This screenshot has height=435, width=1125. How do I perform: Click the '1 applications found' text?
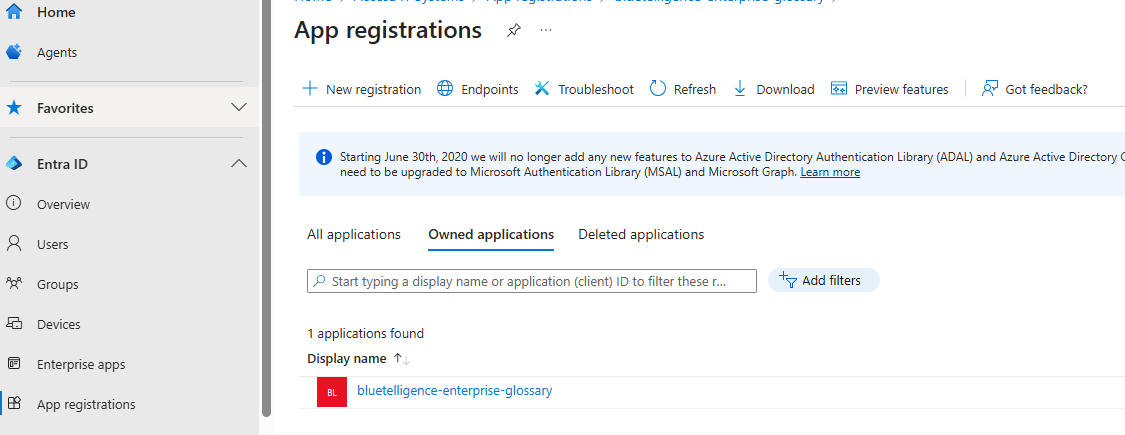[x=366, y=334]
